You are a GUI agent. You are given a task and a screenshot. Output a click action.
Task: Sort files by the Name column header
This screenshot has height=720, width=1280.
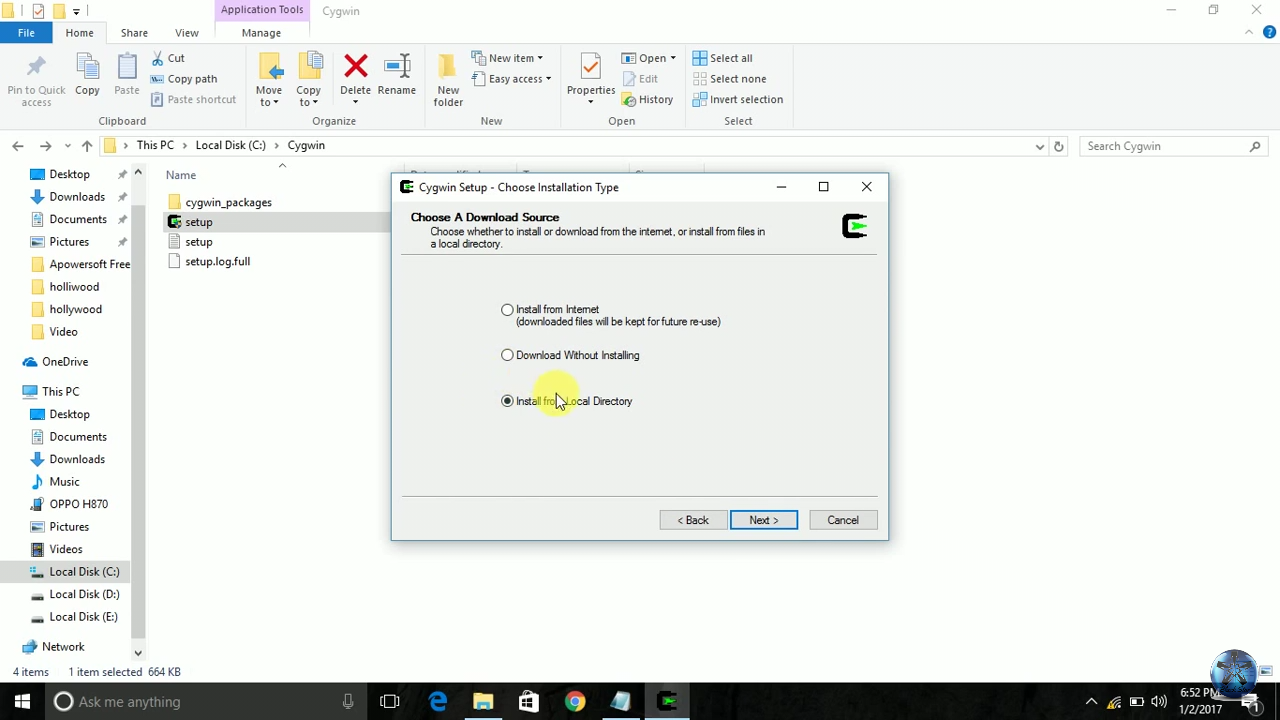(x=181, y=175)
